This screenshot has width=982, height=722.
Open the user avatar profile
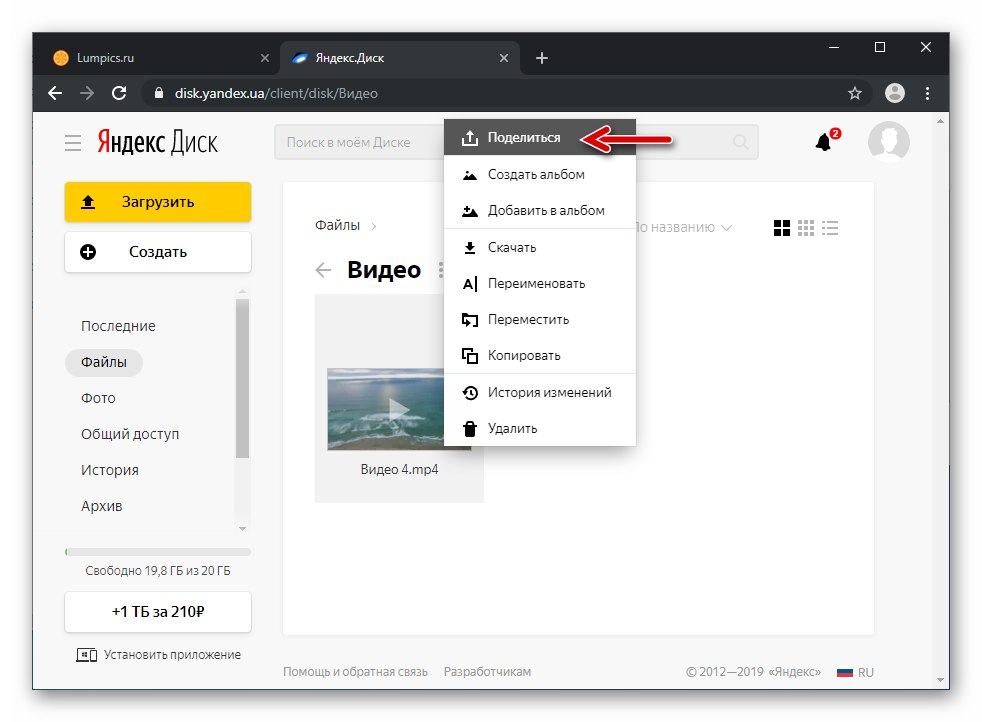[x=888, y=142]
